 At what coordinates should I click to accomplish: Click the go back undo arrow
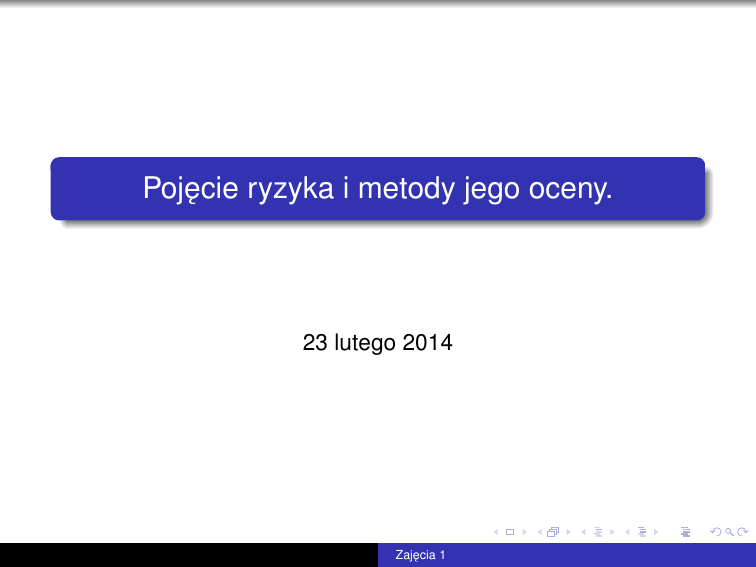pyautogui.click(x=712, y=533)
